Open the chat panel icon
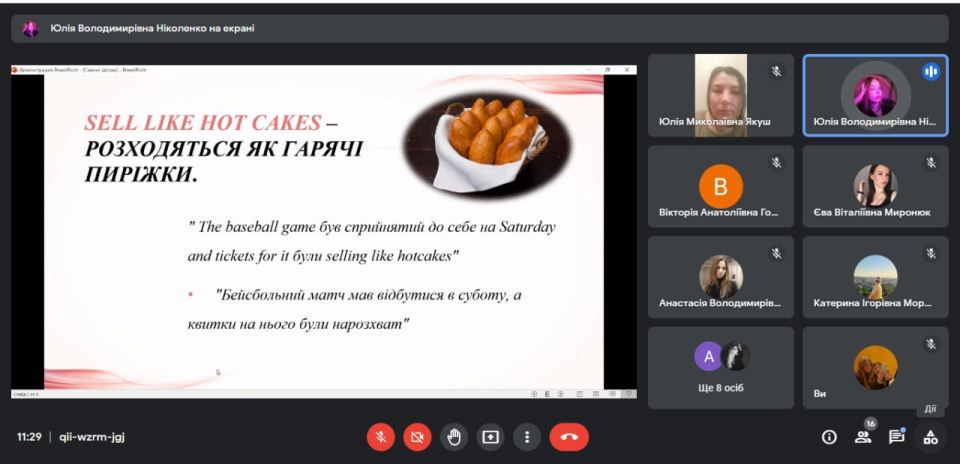 pos(897,436)
